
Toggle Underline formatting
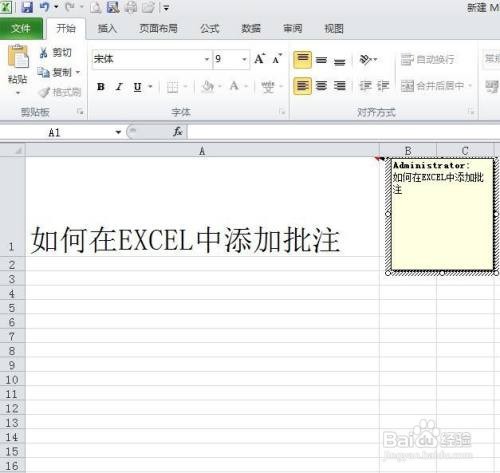point(137,87)
